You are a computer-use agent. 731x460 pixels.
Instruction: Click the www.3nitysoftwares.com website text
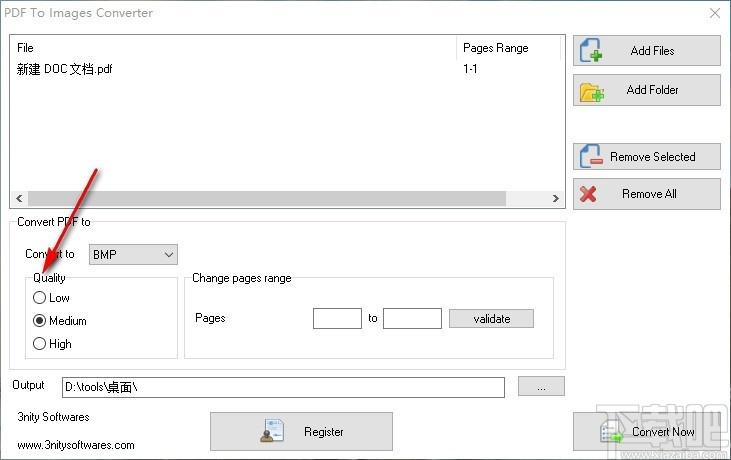point(76,445)
